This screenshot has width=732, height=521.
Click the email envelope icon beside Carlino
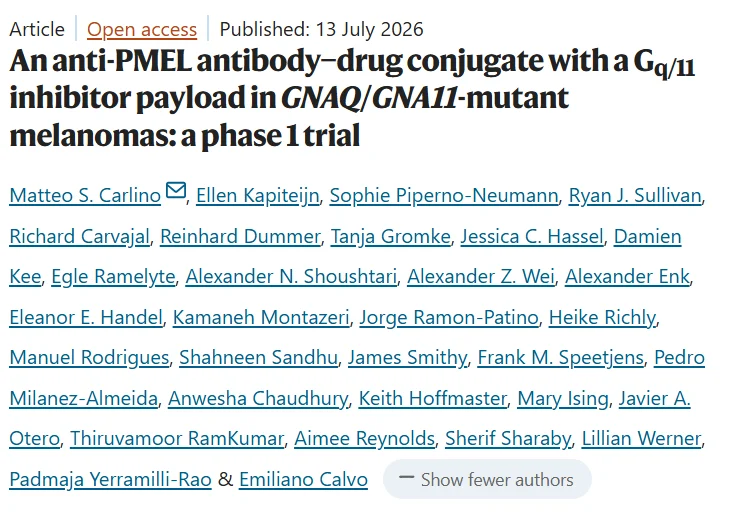coord(176,190)
